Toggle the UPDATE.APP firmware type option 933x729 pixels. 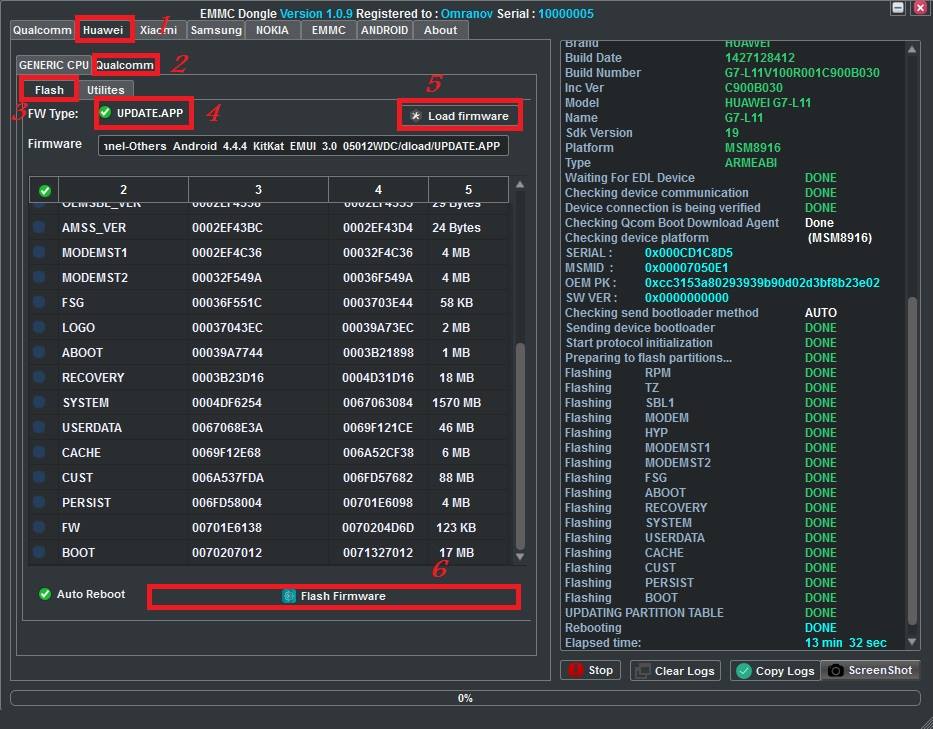[142, 112]
